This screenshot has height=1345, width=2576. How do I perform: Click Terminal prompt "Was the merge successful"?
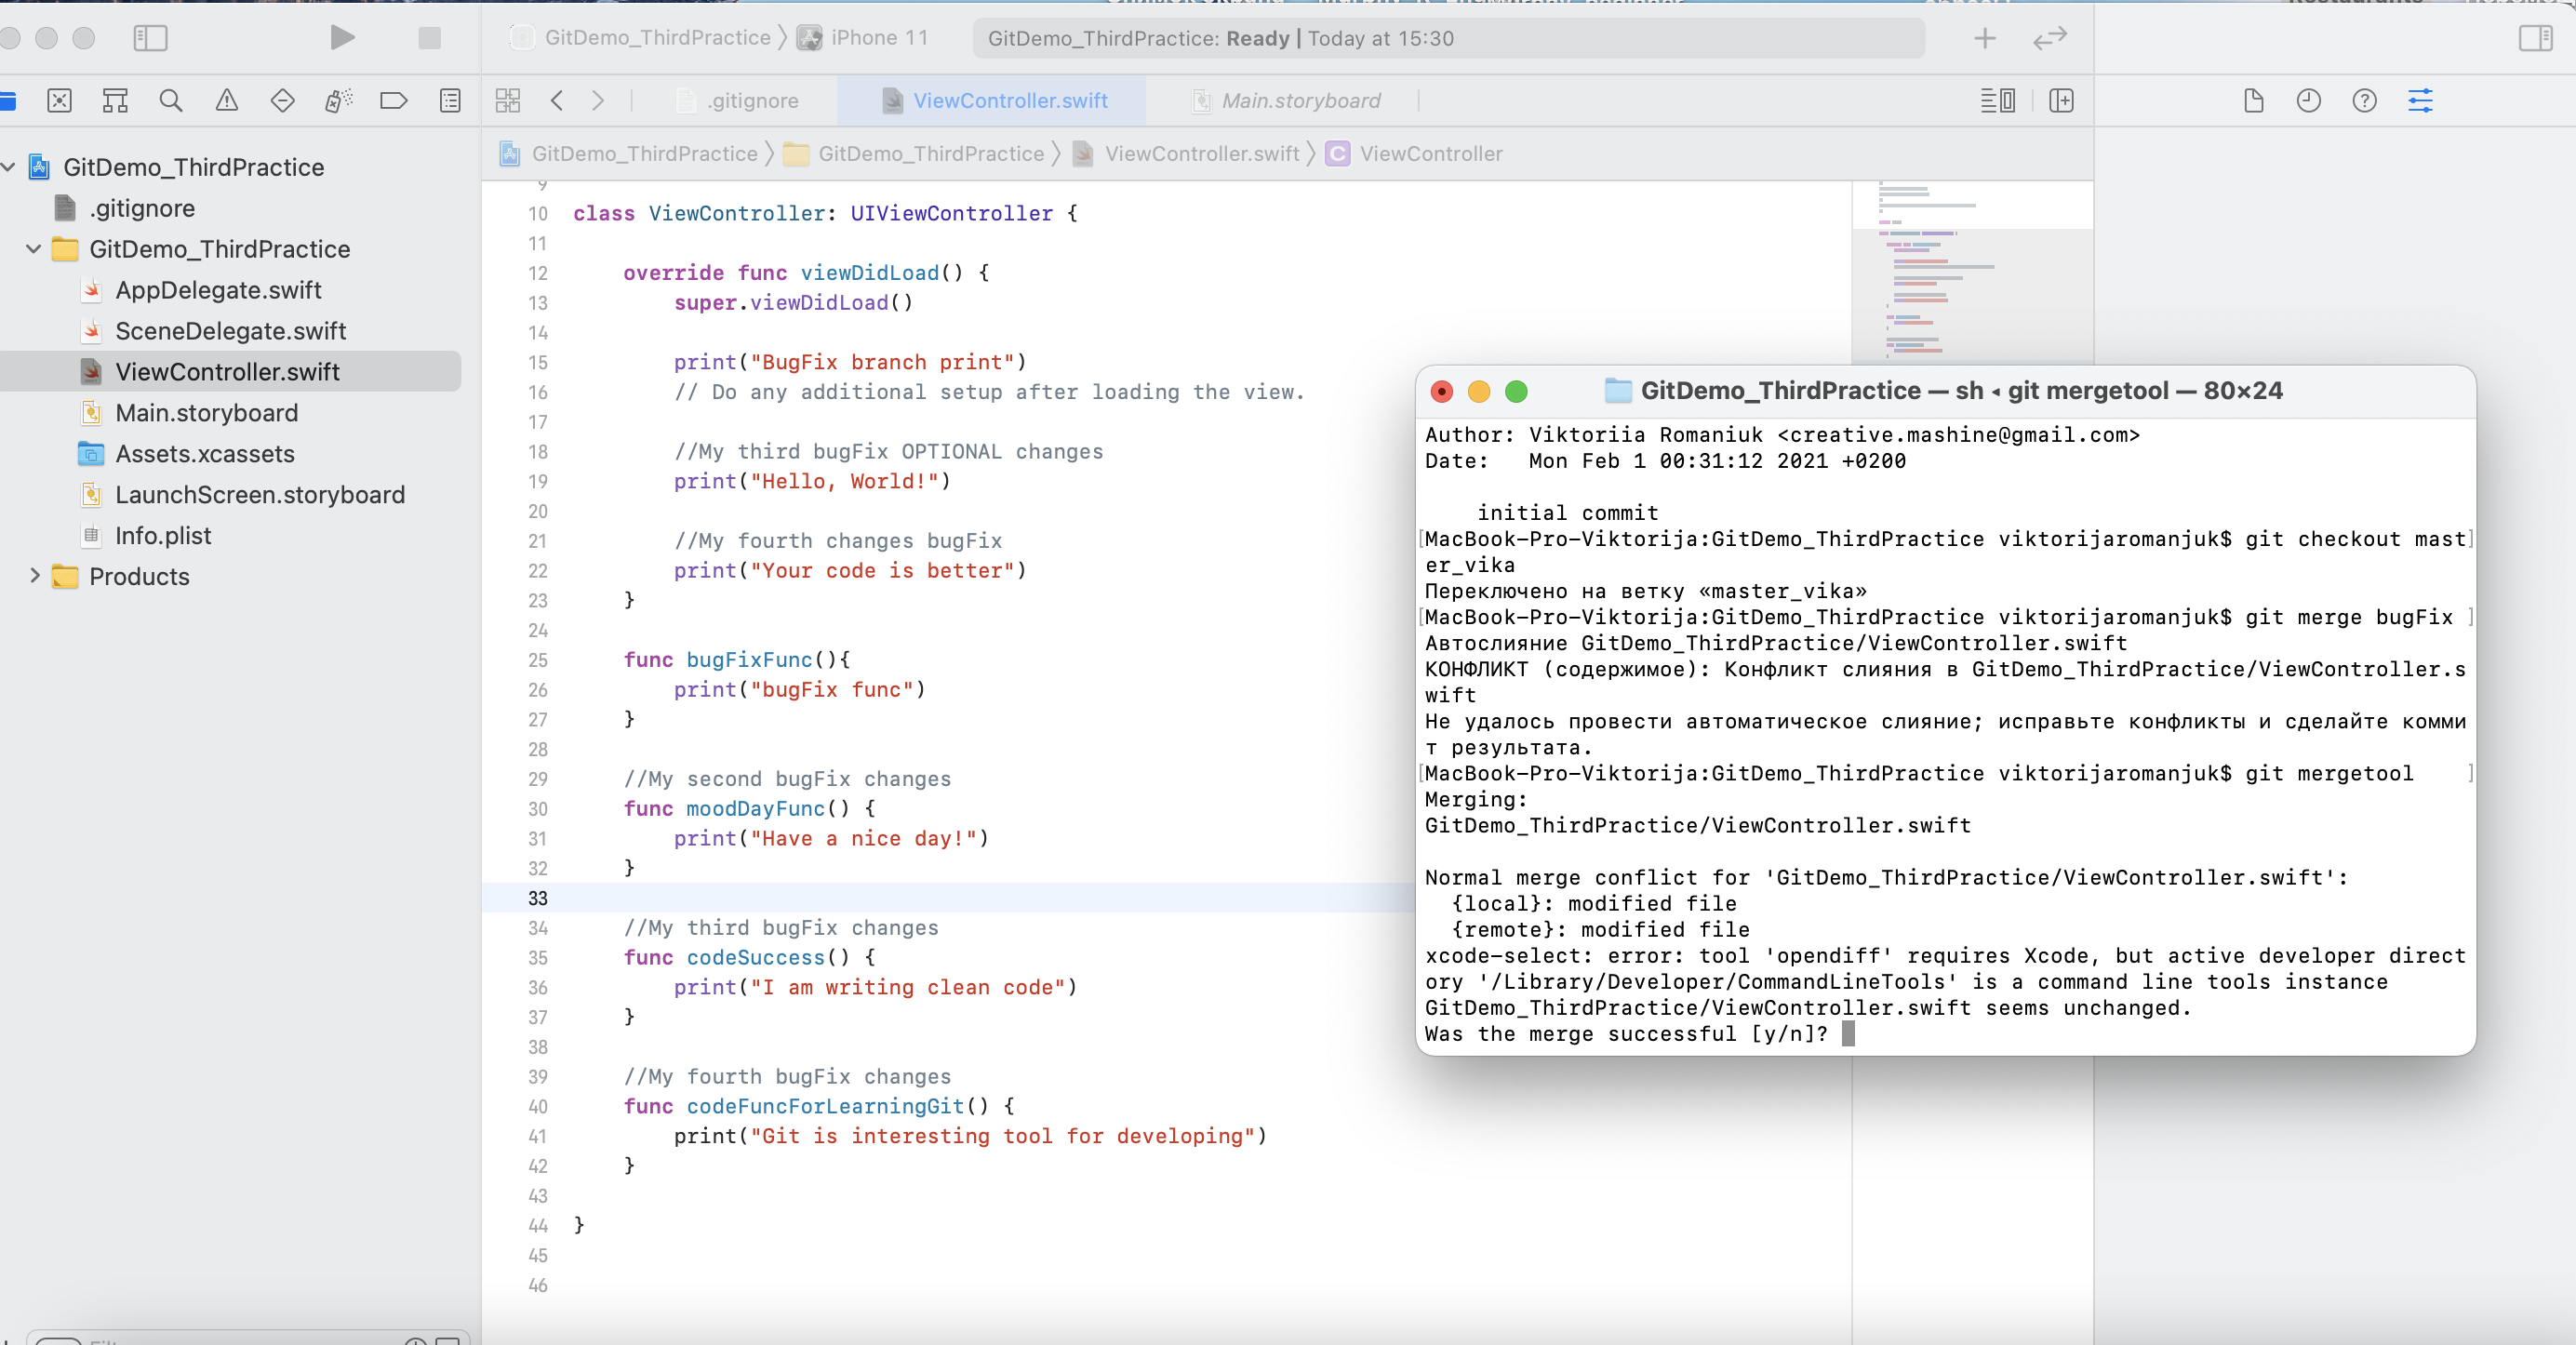coord(1626,1034)
